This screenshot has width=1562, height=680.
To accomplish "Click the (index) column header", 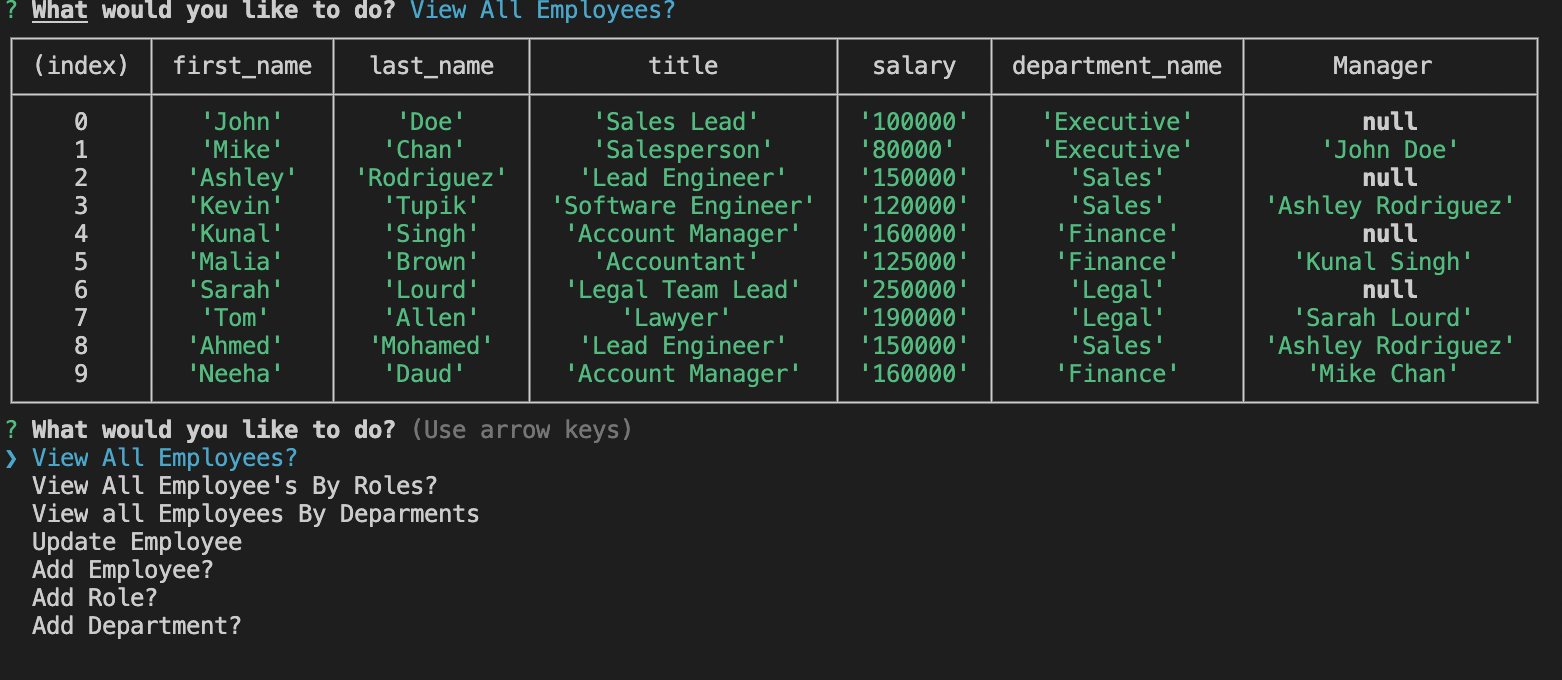I will pyautogui.click(x=81, y=66).
